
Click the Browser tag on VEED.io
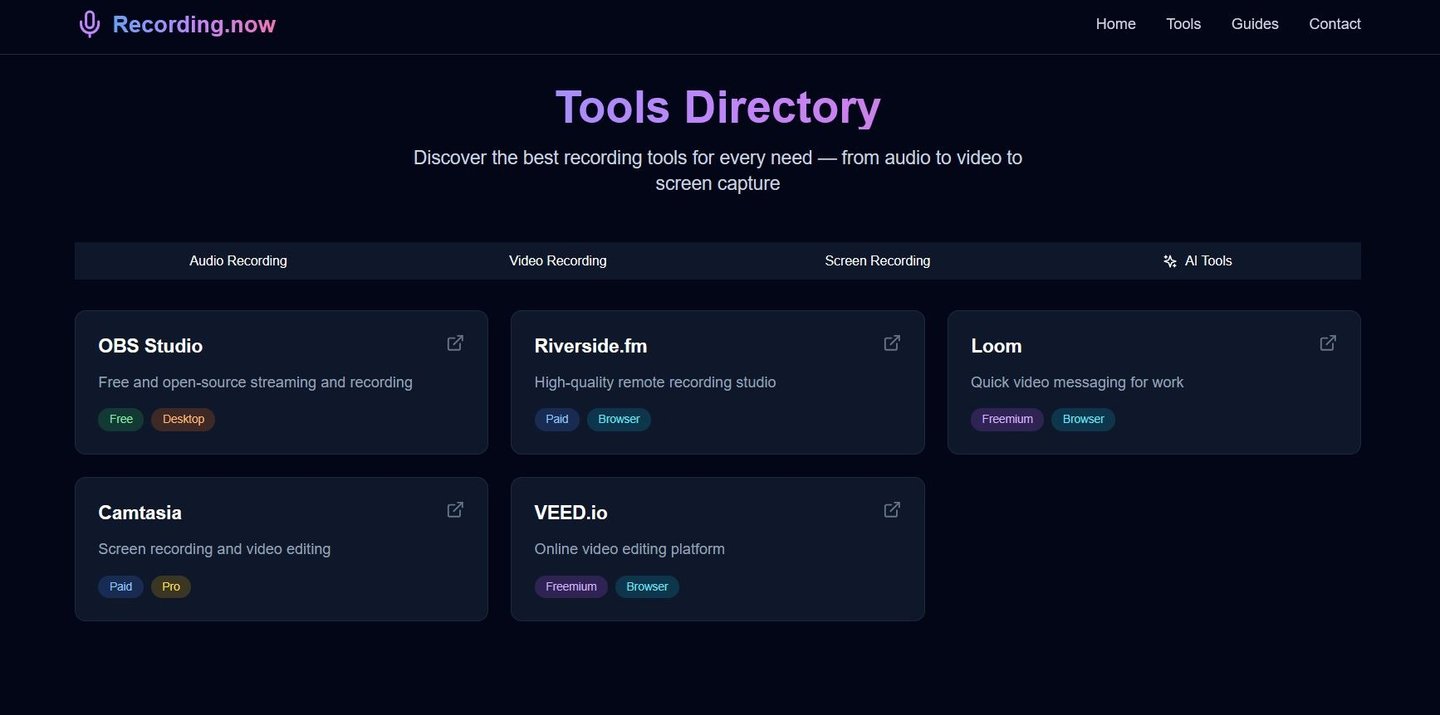point(647,586)
